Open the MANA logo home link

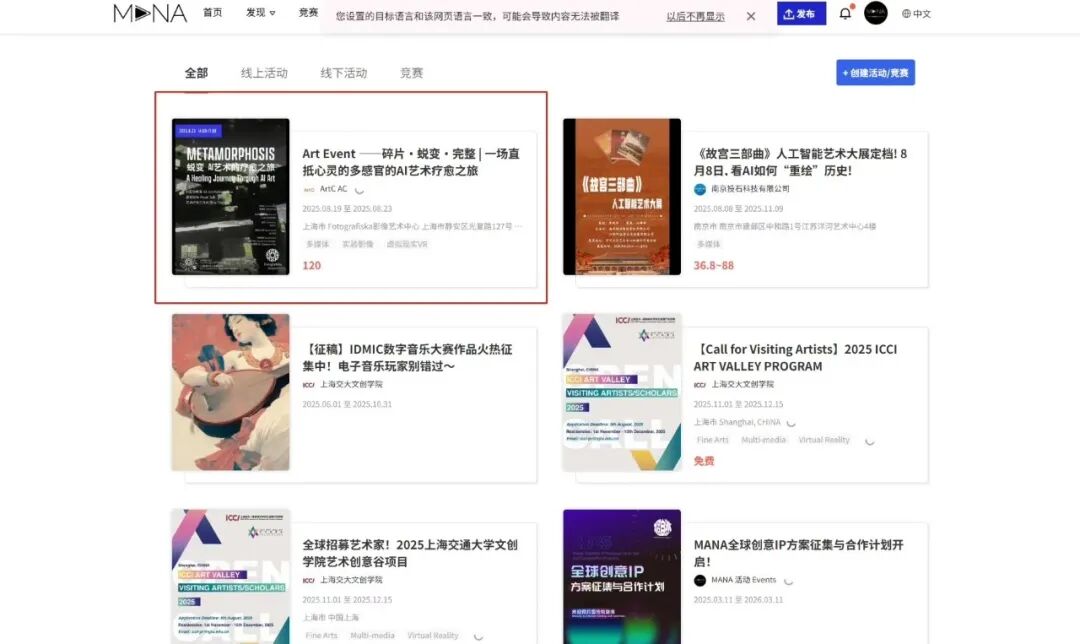point(150,13)
